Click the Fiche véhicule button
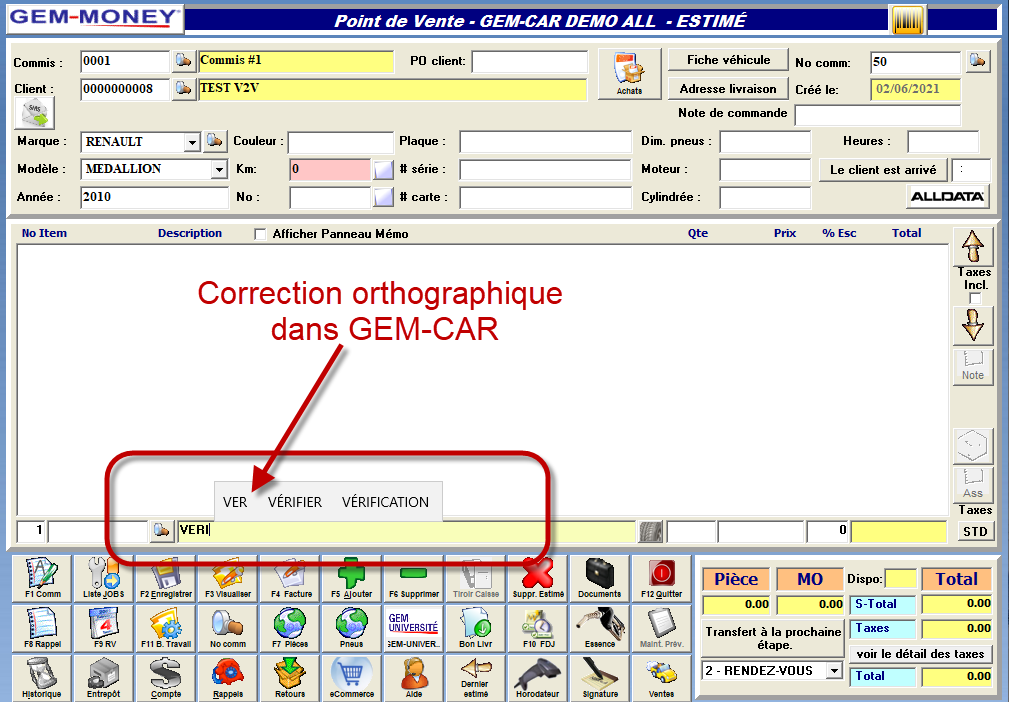The image size is (1009, 702). 728,60
